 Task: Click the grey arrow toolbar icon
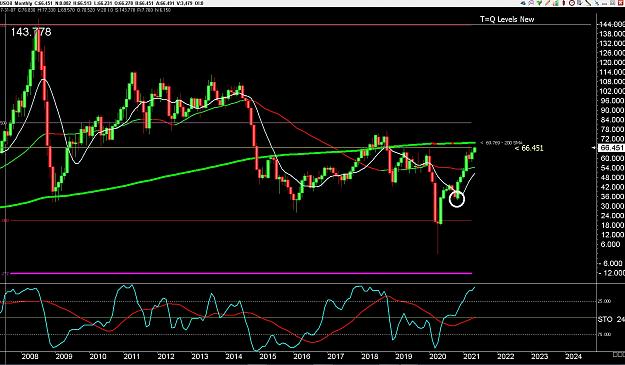tap(580, 3)
